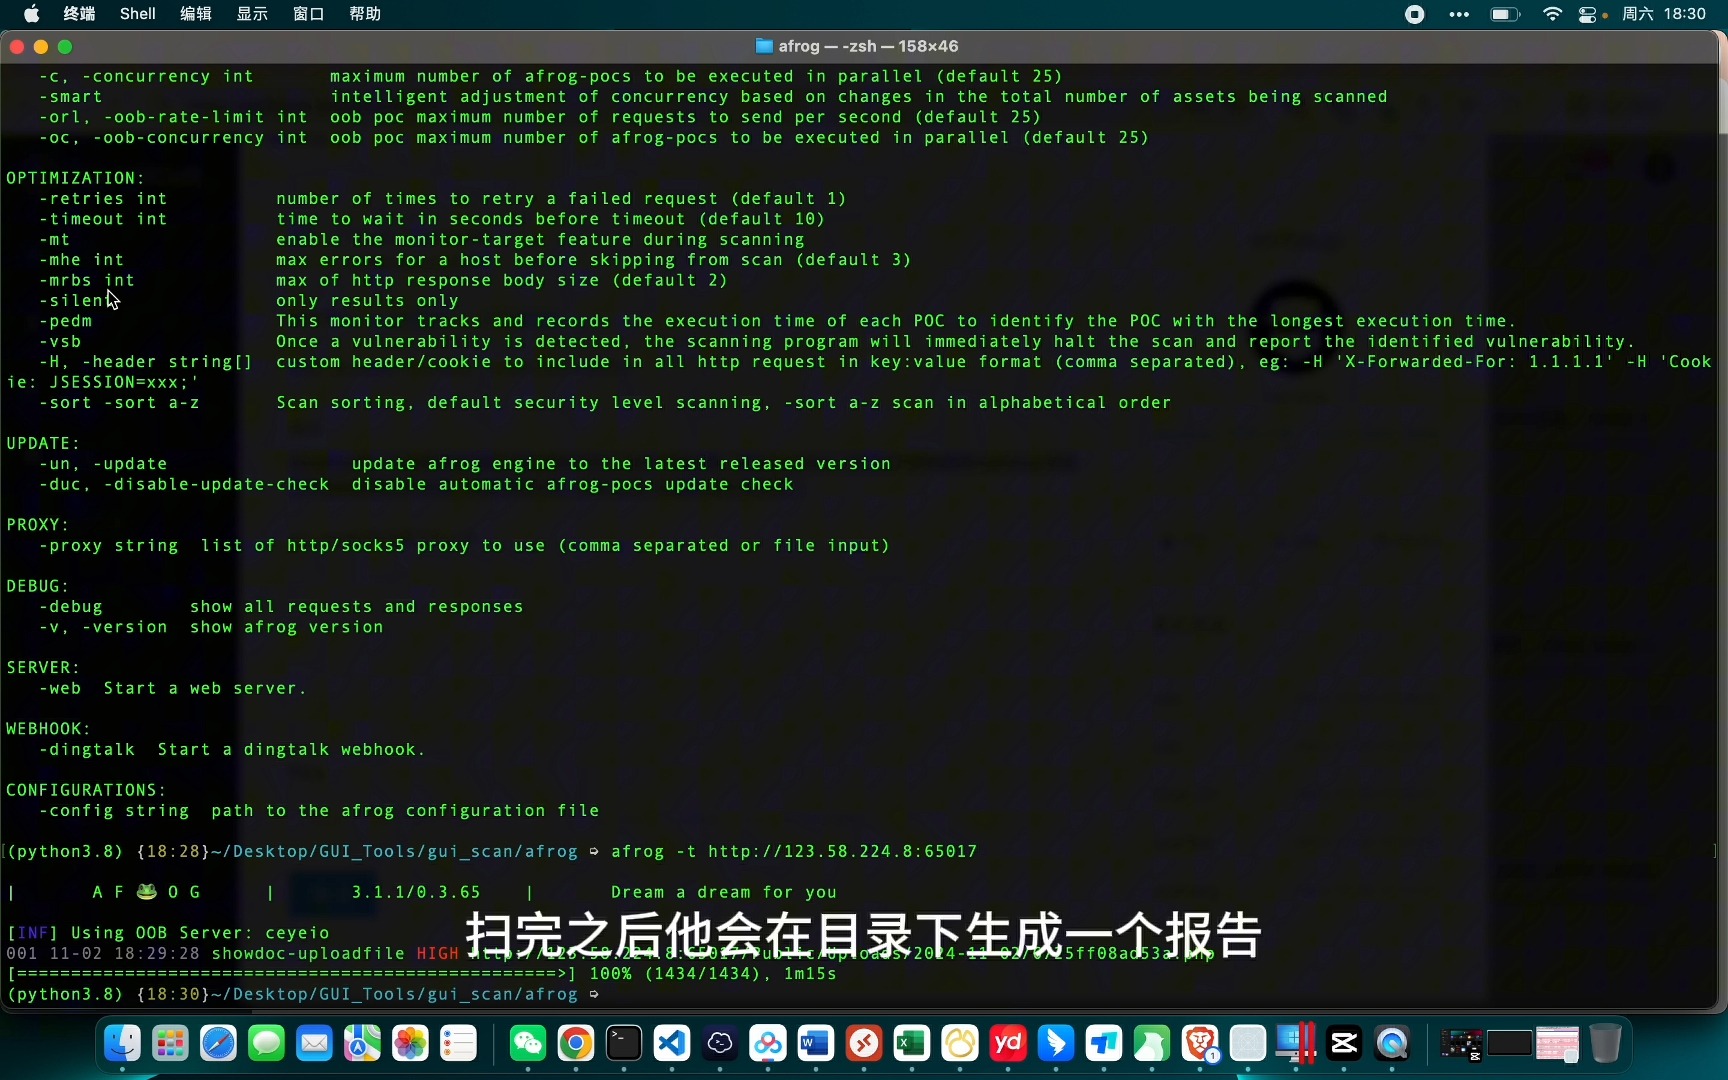Screen dimensions: 1728x1080
Task: Open the cloud terminal app icon
Action: [720, 1044]
